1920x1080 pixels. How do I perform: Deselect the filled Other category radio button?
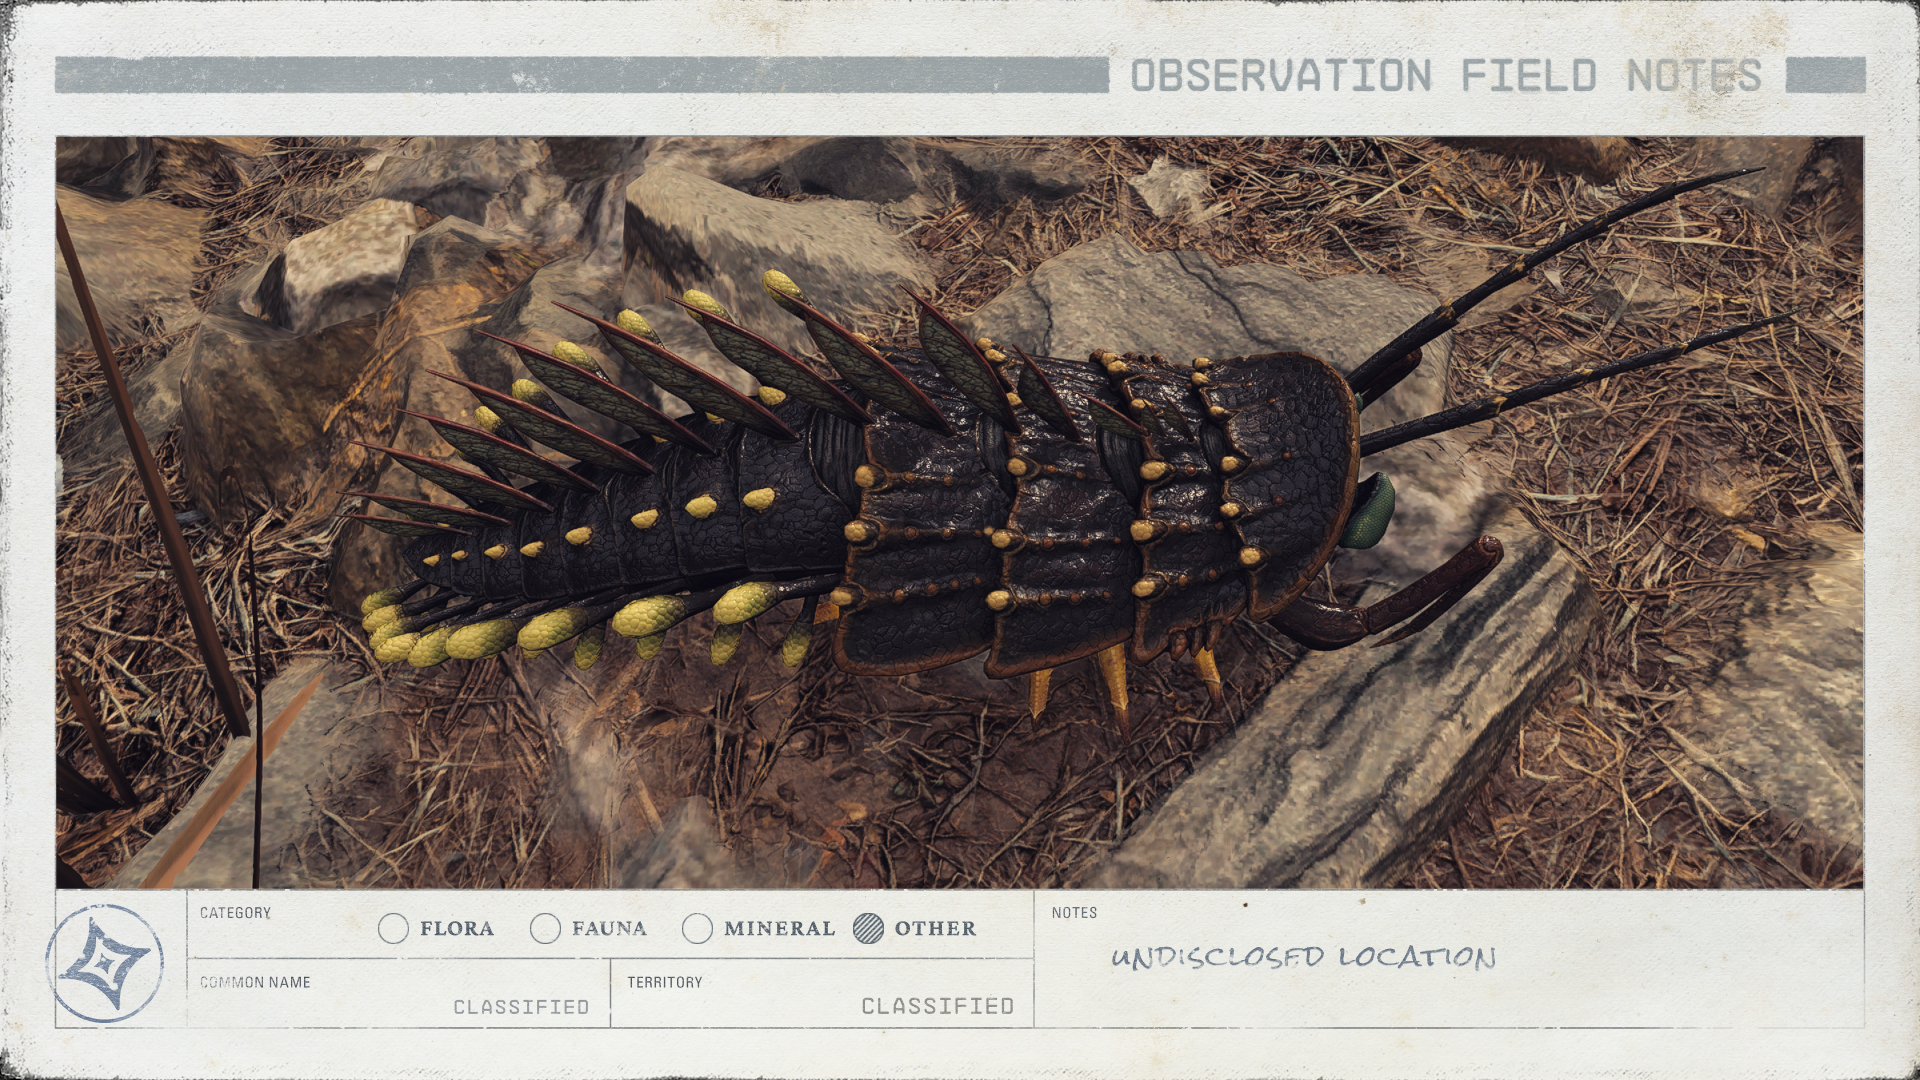click(869, 929)
